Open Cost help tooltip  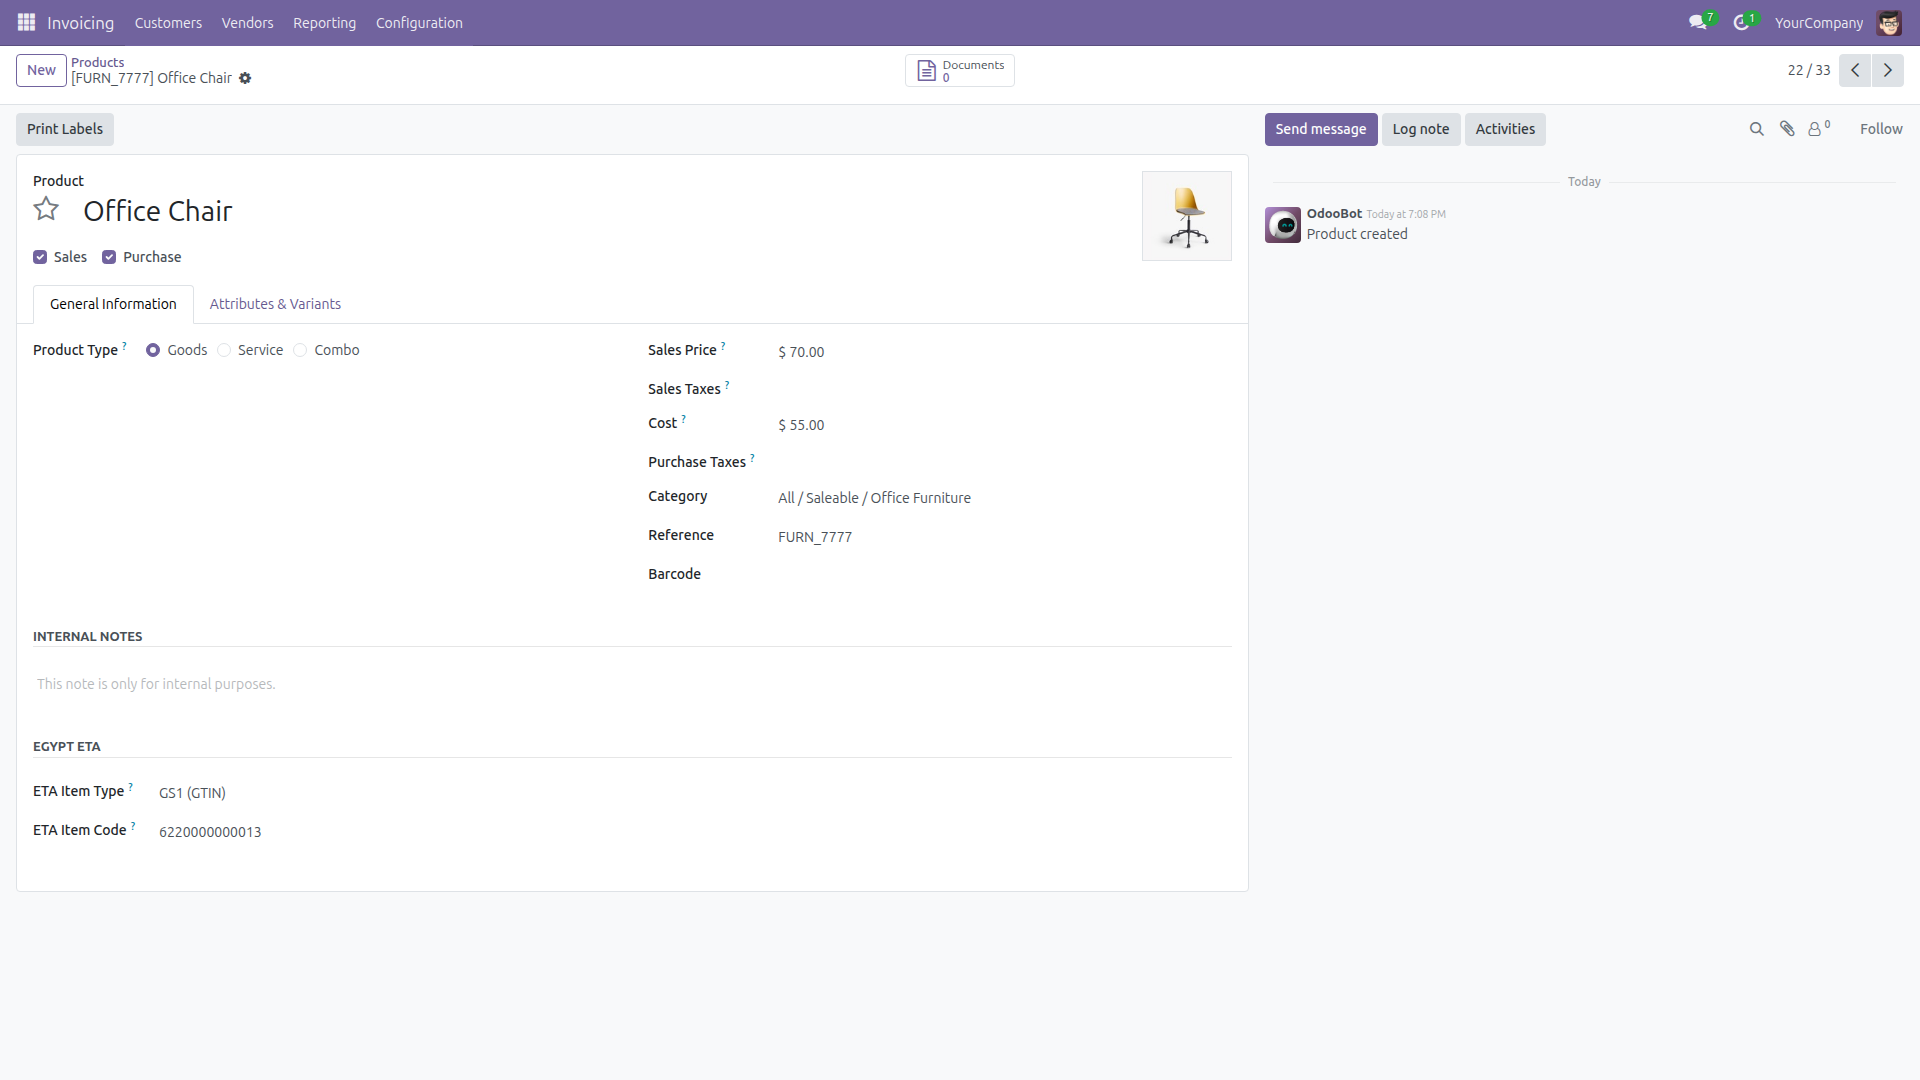point(683,419)
